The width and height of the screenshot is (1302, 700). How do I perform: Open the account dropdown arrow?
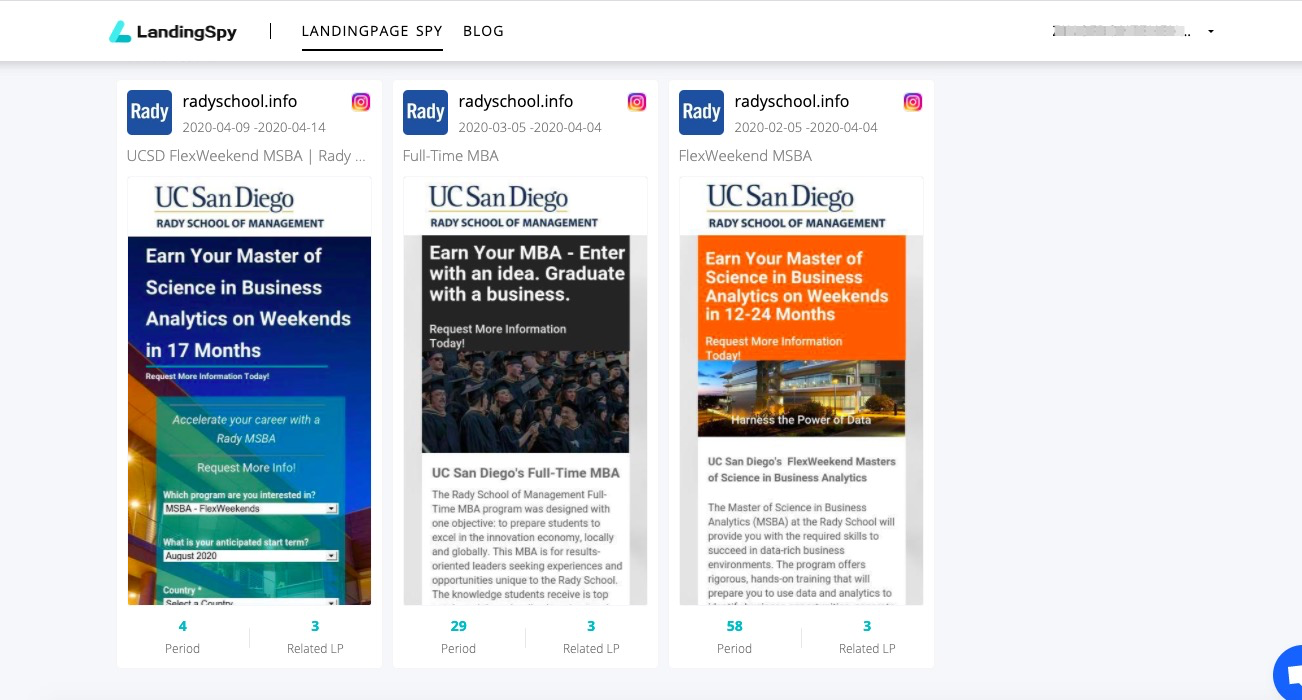tap(1211, 32)
